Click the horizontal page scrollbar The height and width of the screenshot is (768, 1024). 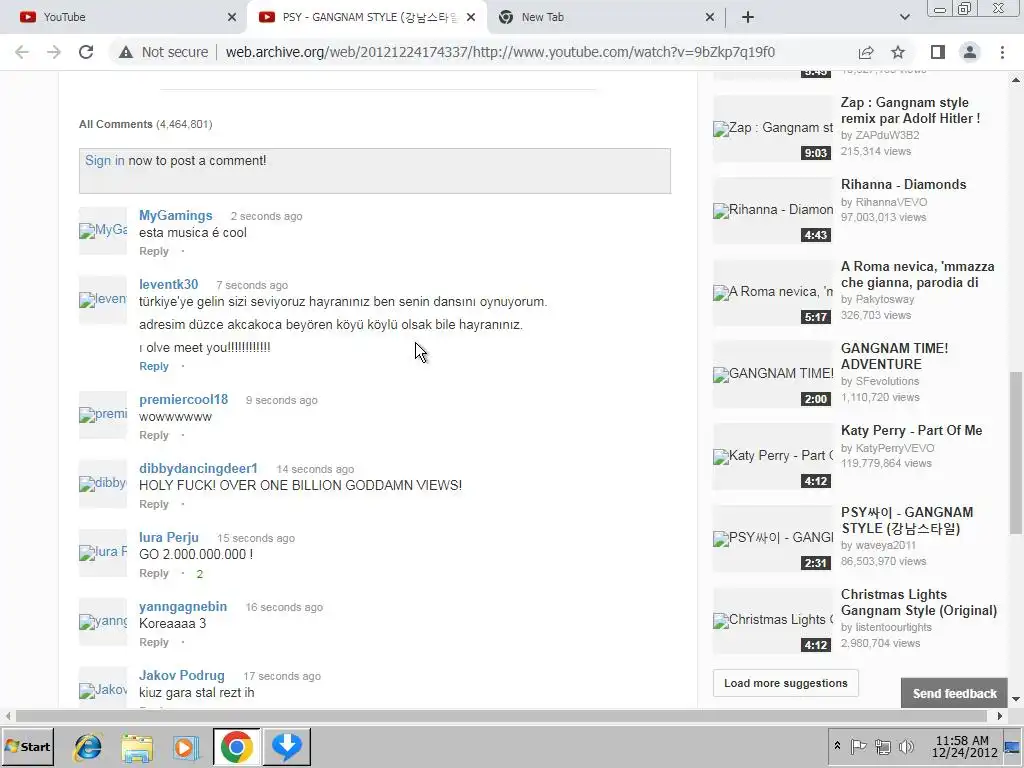502,716
